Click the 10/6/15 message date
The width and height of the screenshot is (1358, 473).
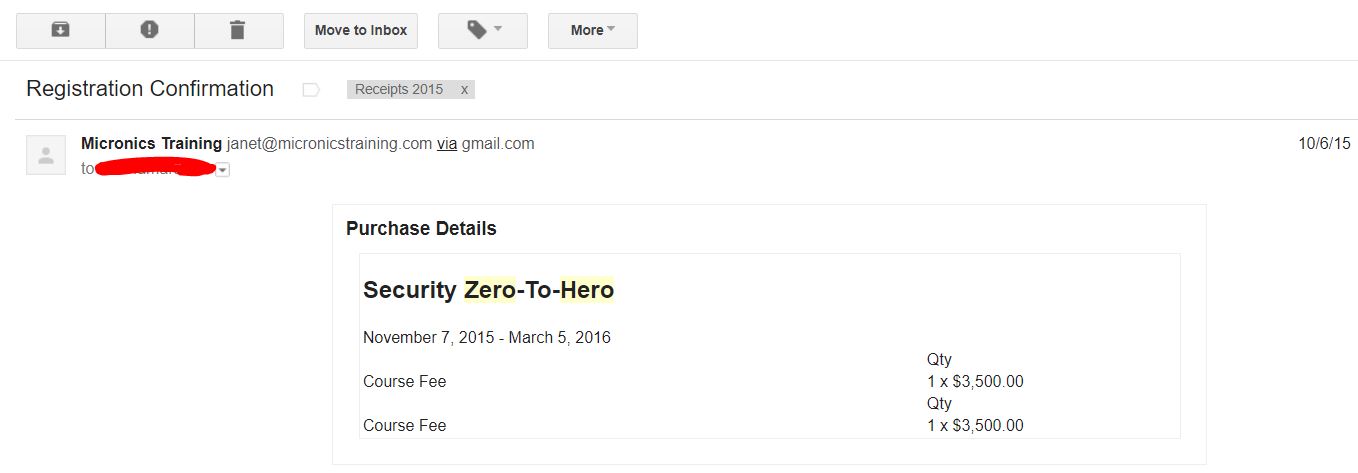tap(1324, 143)
